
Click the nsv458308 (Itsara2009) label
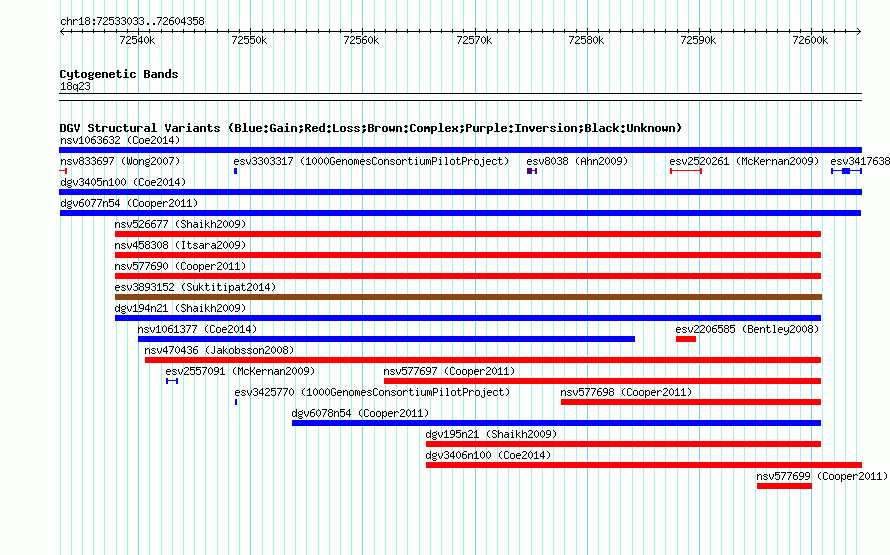[x=180, y=245]
